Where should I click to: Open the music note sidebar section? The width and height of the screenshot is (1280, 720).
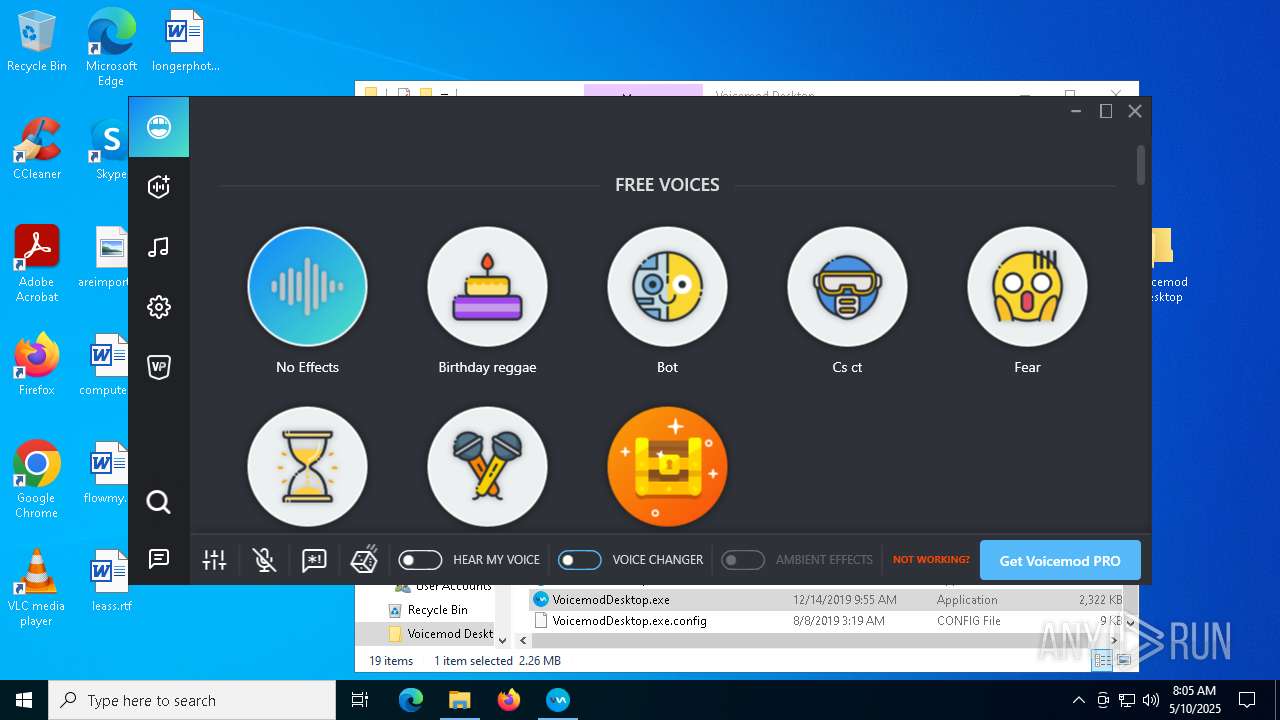pos(159,247)
